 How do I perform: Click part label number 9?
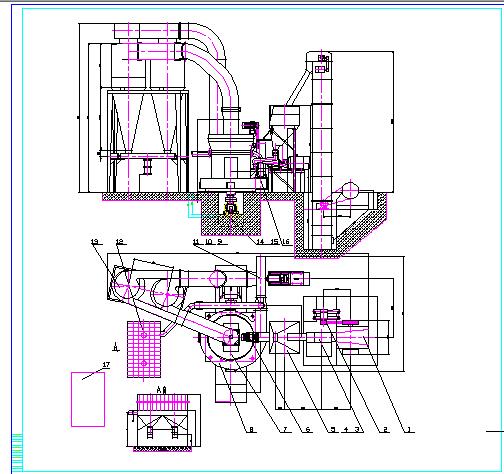pos(220,241)
